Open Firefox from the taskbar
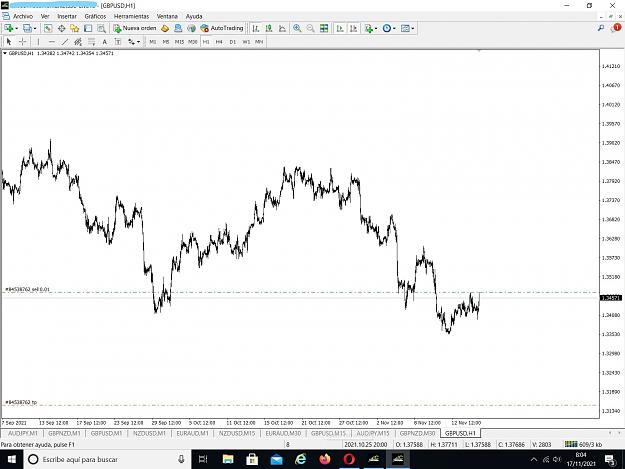The image size is (625, 469). pos(325,459)
